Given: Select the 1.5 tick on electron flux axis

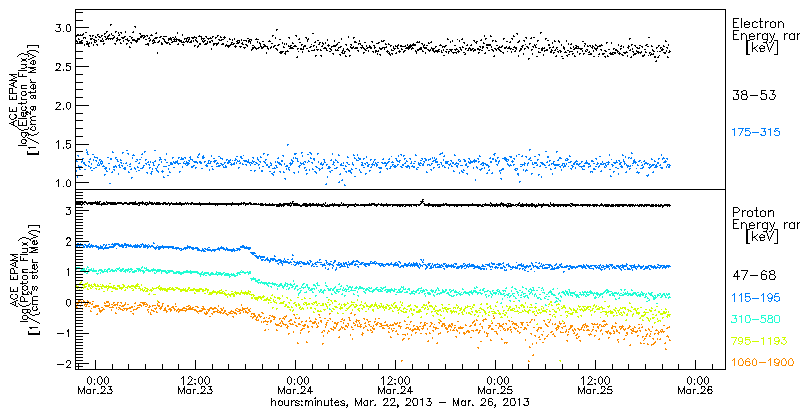Looking at the screenshot, I should [63, 144].
